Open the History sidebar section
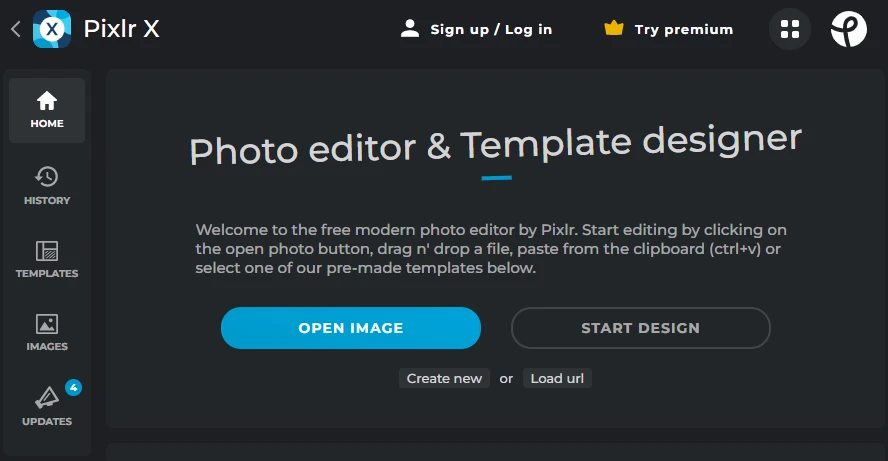 [x=47, y=186]
